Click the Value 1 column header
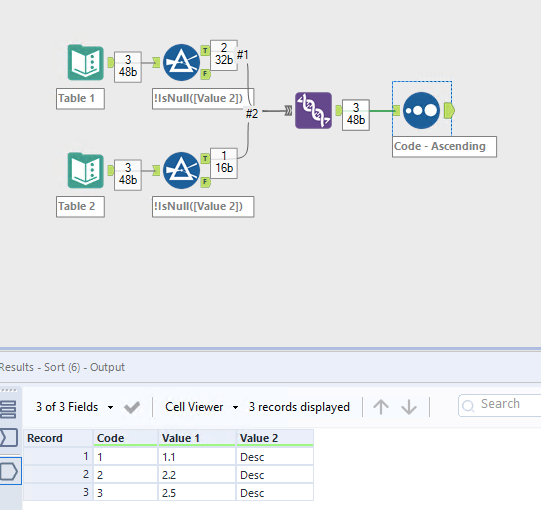Viewport: 541px width, 510px height. 197,438
